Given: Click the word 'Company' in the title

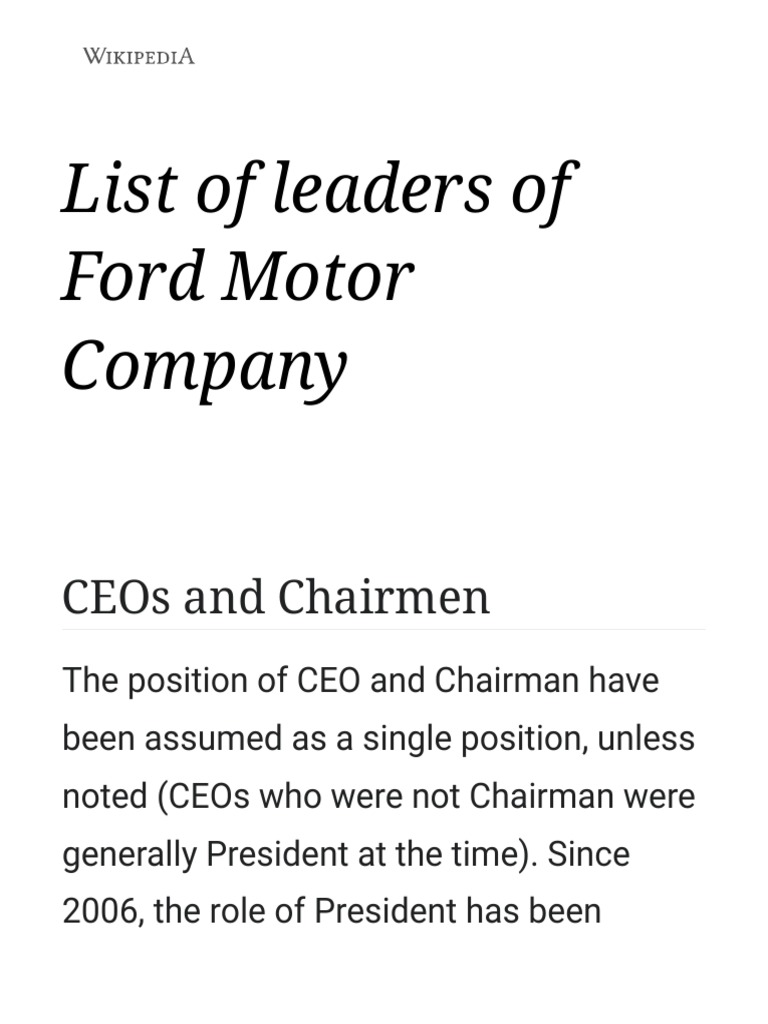Looking at the screenshot, I should (x=205, y=366).
